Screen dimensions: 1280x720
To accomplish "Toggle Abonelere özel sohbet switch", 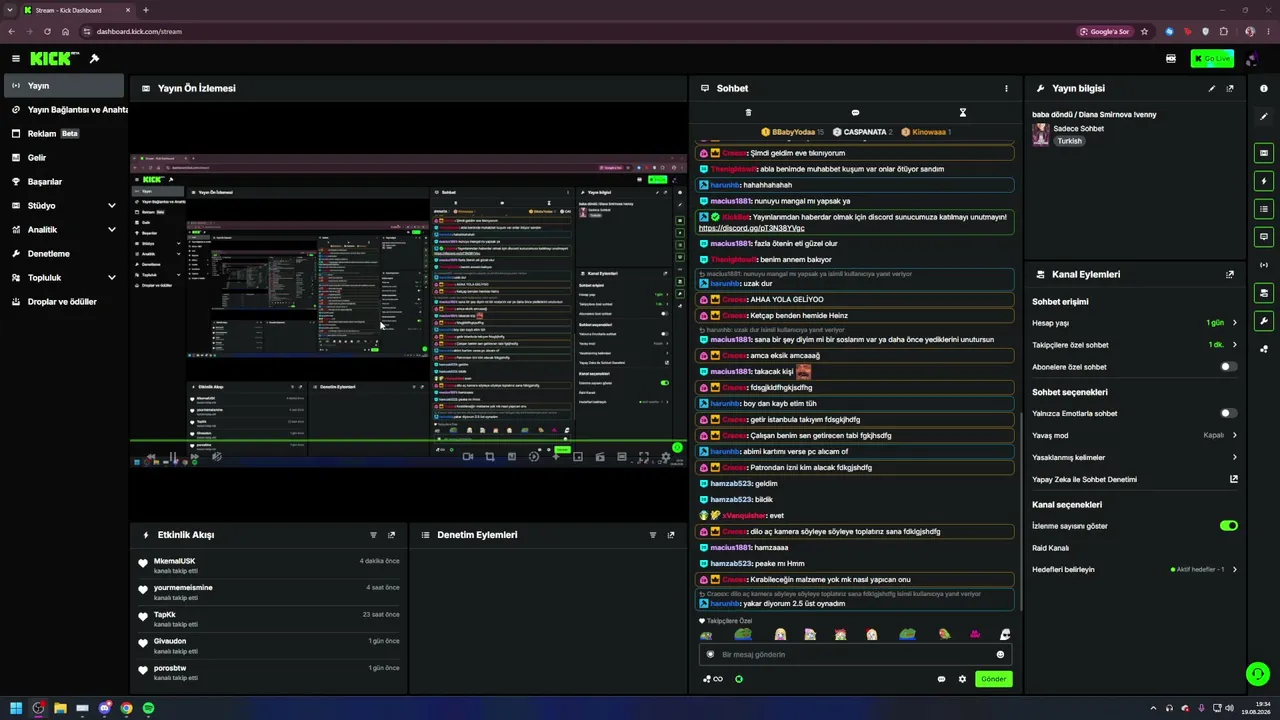I will coord(1228,367).
